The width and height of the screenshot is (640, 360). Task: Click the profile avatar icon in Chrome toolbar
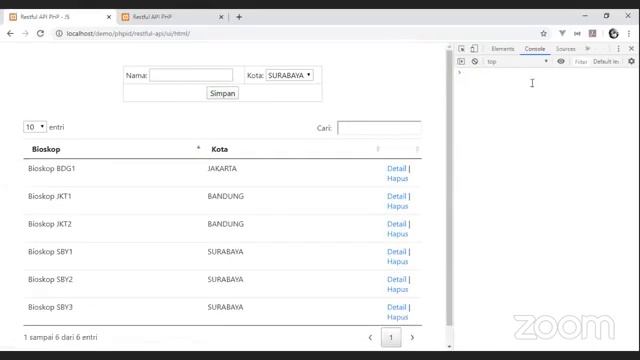pos(613,33)
